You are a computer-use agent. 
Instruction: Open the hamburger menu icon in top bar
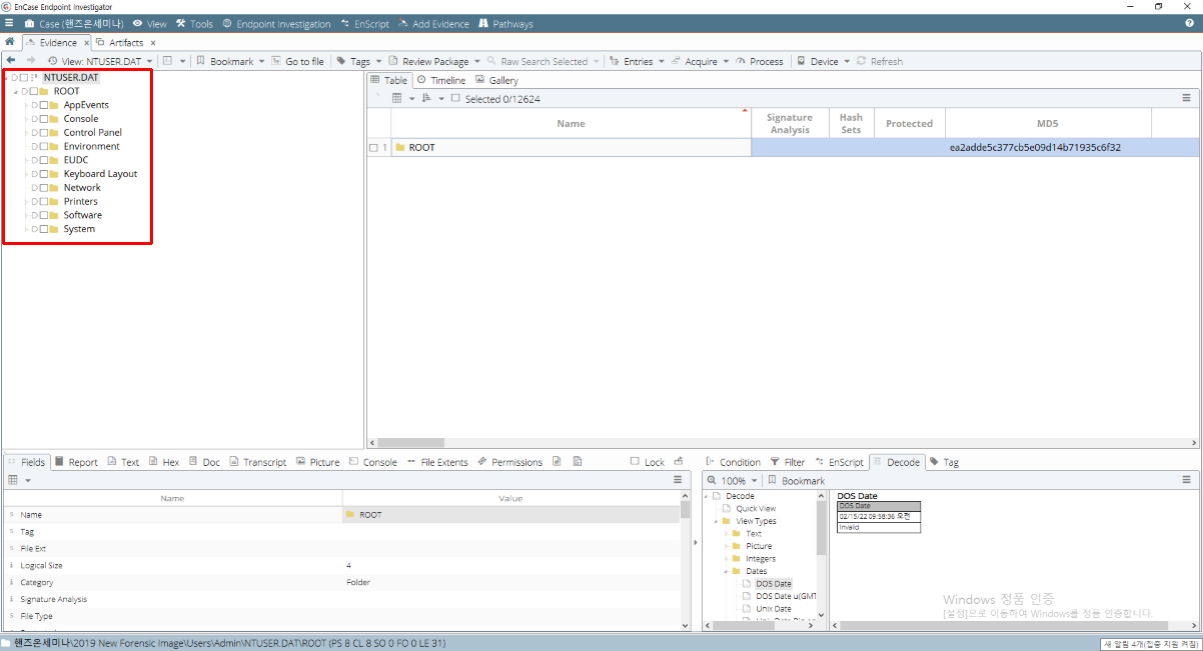(9, 23)
